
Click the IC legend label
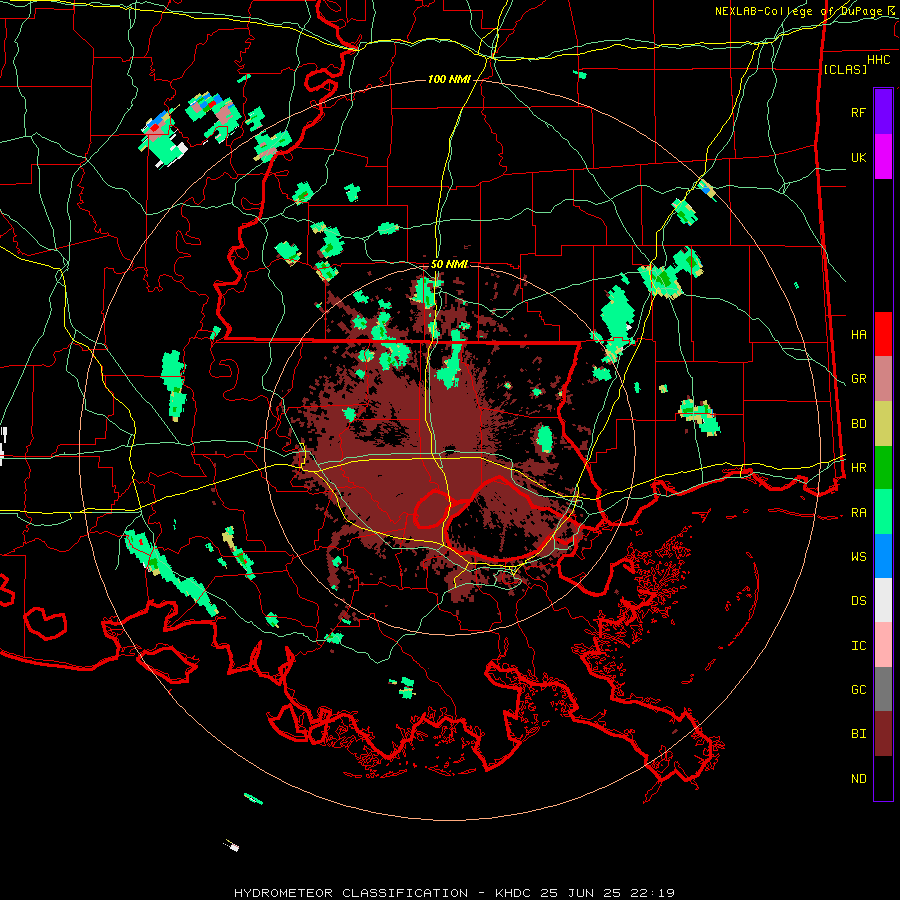[858, 646]
